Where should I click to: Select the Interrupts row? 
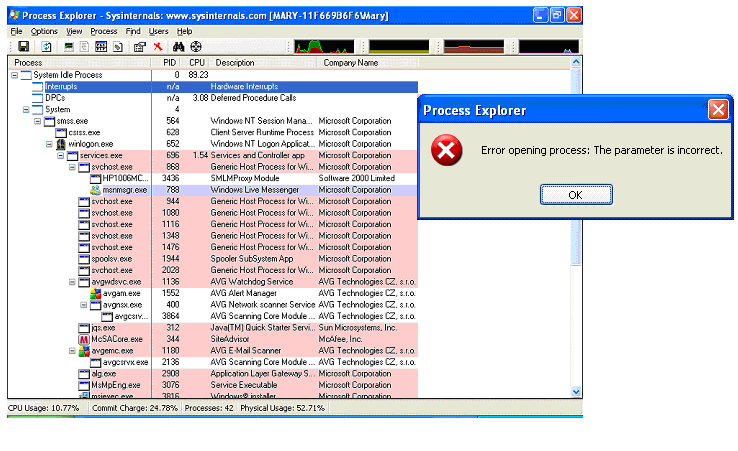tap(213, 87)
